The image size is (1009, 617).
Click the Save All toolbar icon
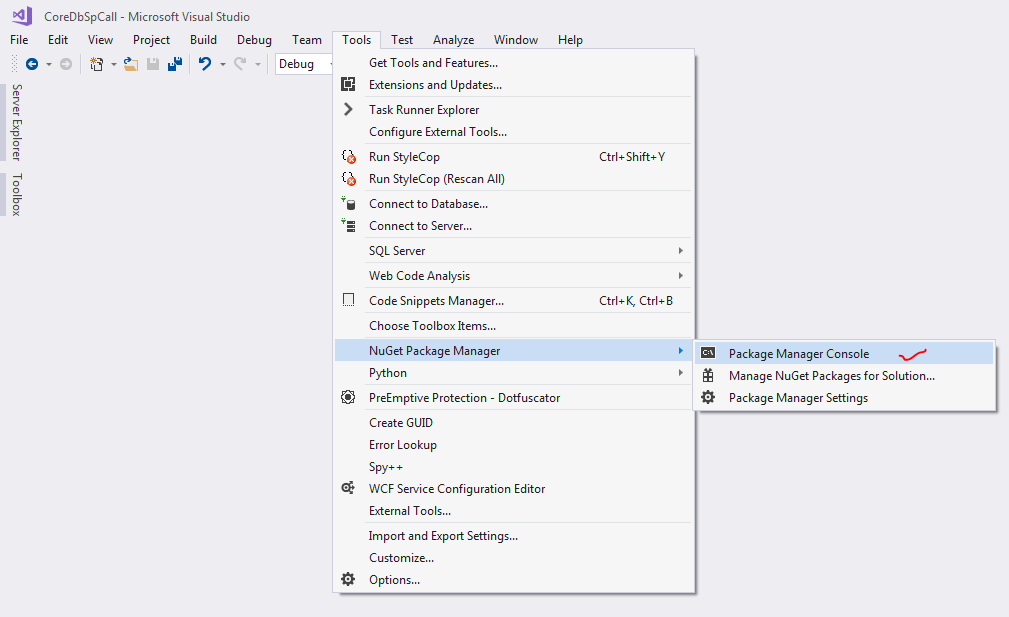174,64
